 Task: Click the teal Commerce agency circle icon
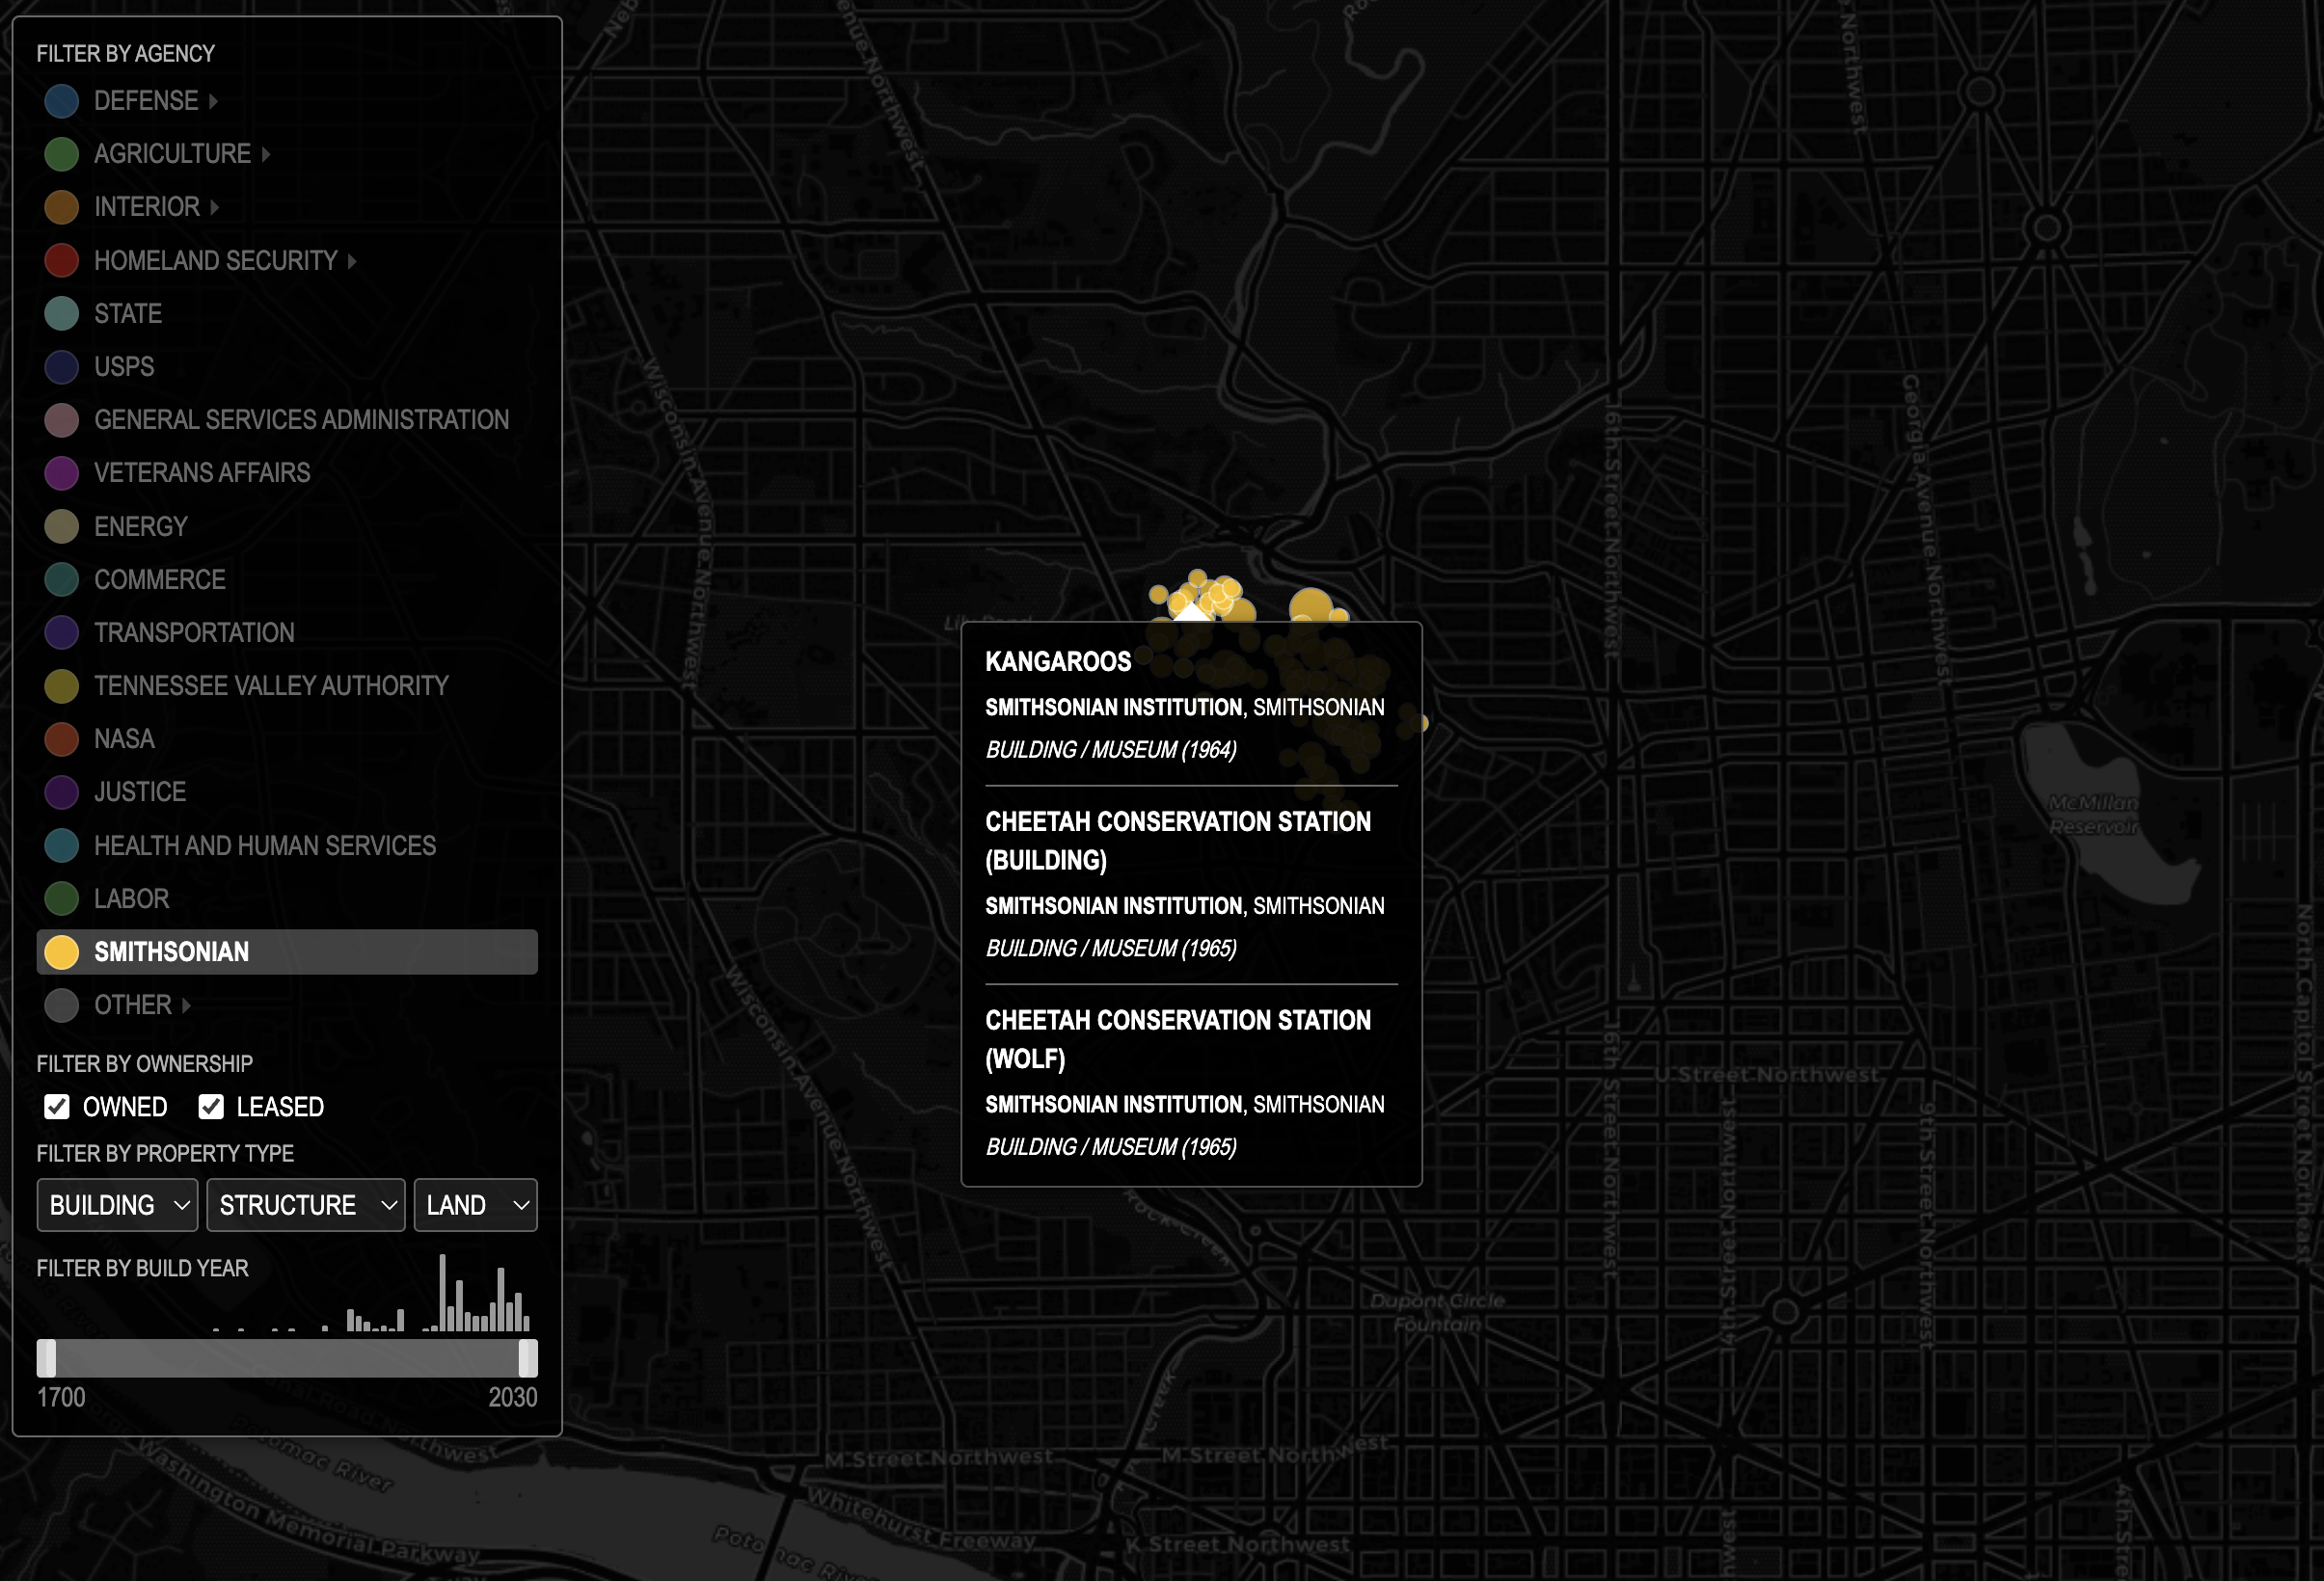click(62, 580)
